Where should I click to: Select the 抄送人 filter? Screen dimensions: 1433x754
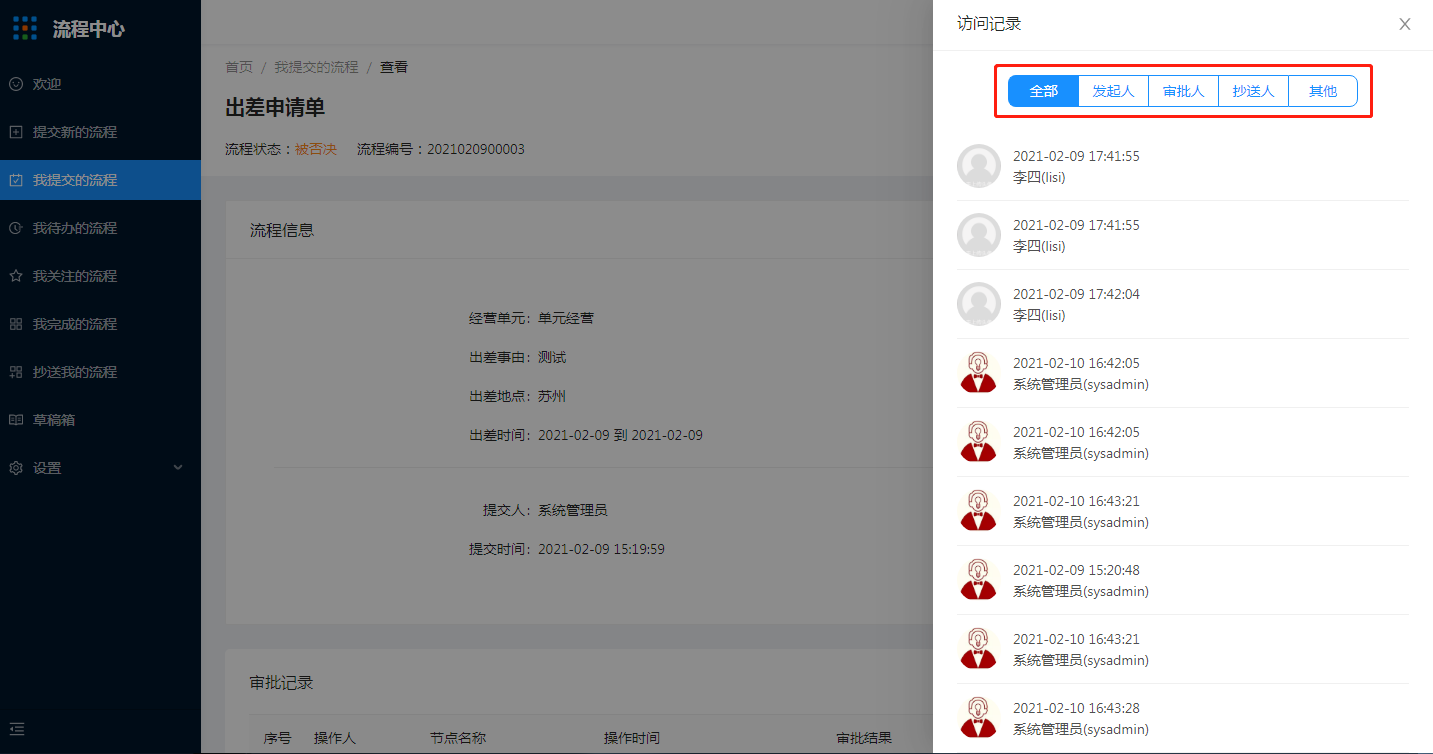[1253, 91]
